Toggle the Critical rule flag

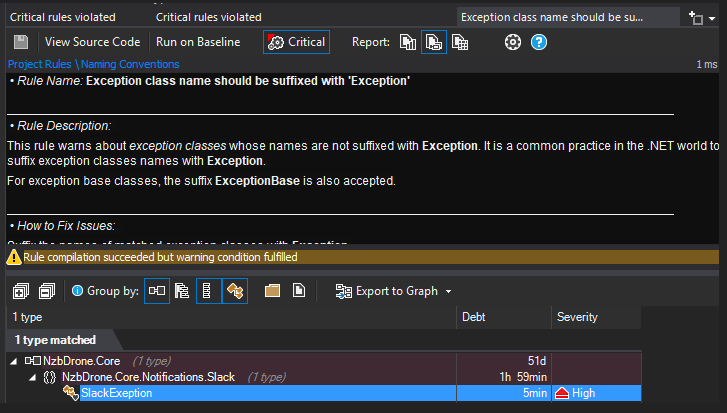296,42
